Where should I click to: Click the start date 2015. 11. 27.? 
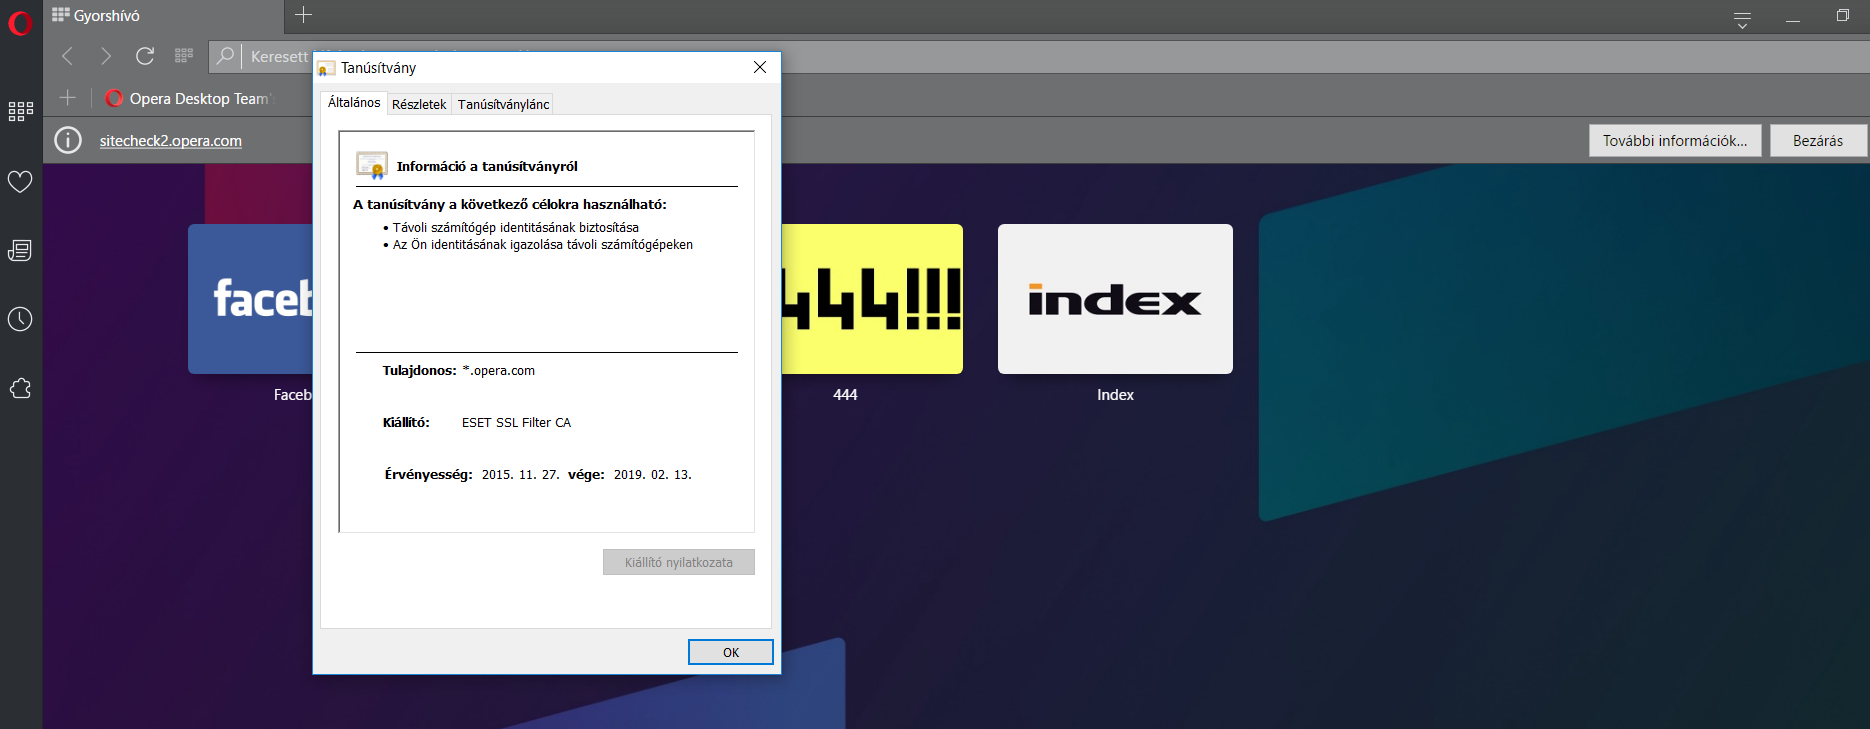520,474
